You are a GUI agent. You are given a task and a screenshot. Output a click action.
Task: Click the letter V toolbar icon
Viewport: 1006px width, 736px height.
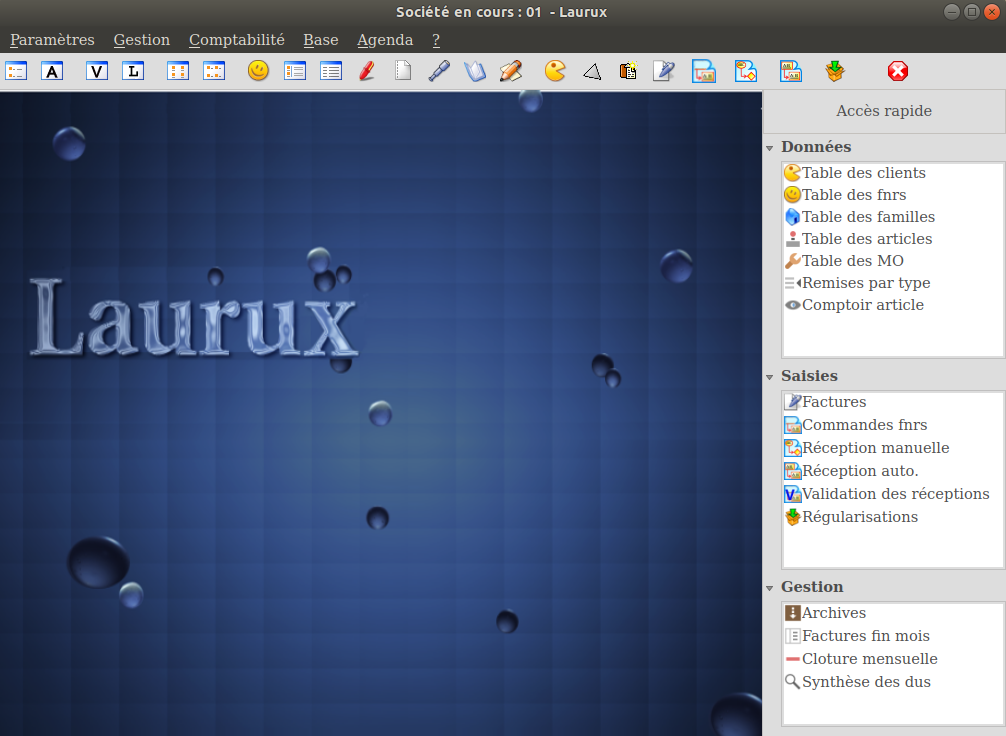pyautogui.click(x=97, y=71)
